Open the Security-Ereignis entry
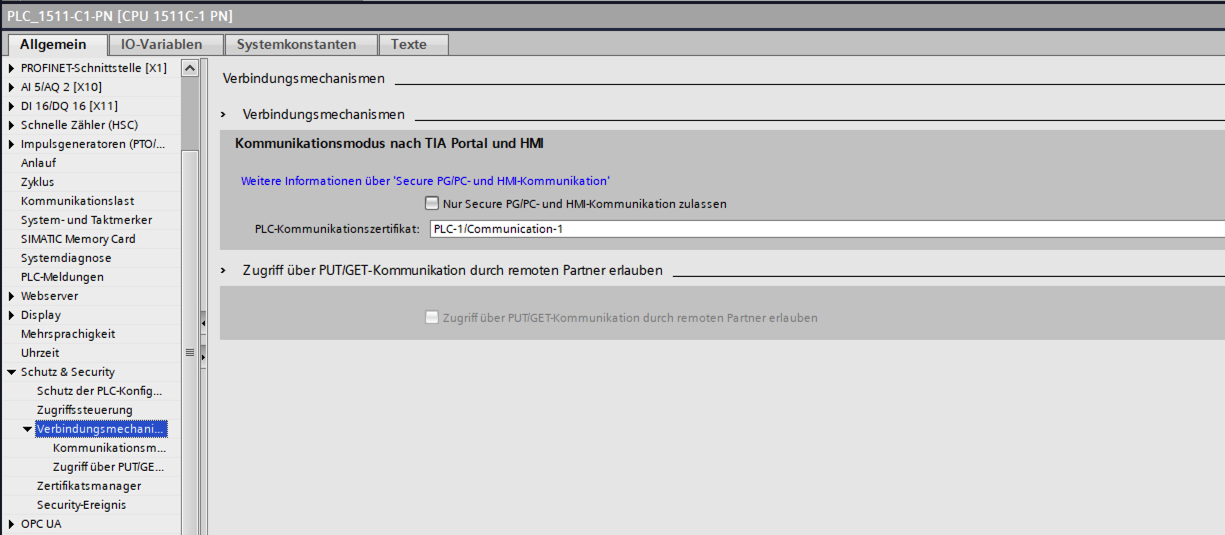The image size is (1225, 535). [x=82, y=505]
